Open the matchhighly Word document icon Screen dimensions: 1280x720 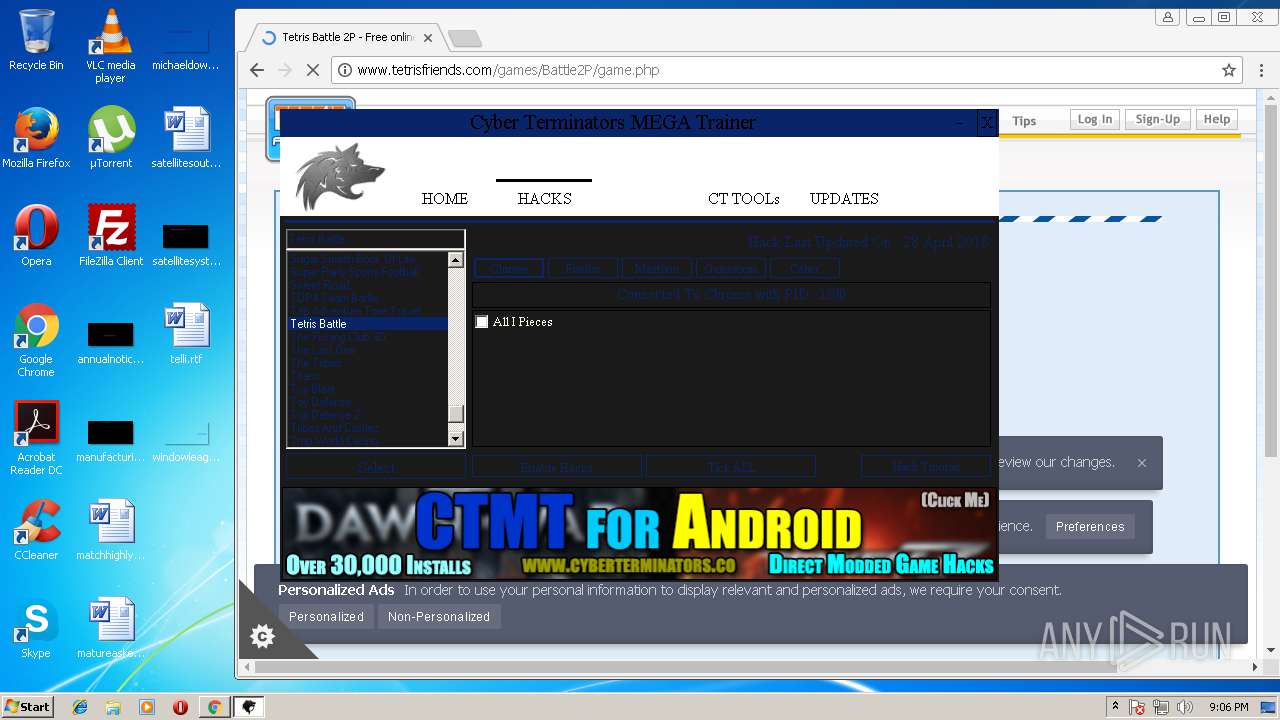tap(110, 530)
